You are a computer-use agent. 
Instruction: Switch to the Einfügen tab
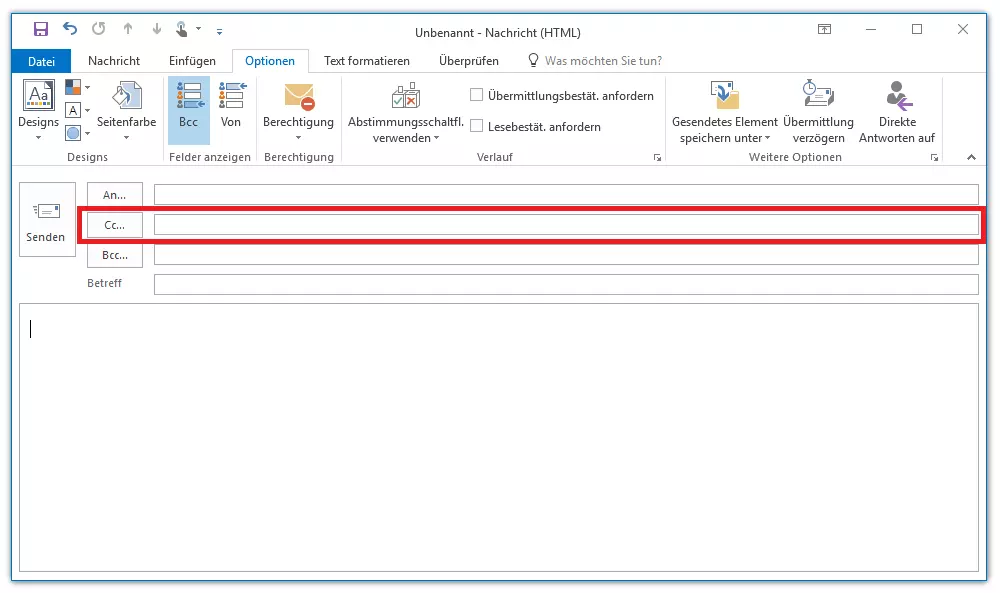(192, 61)
